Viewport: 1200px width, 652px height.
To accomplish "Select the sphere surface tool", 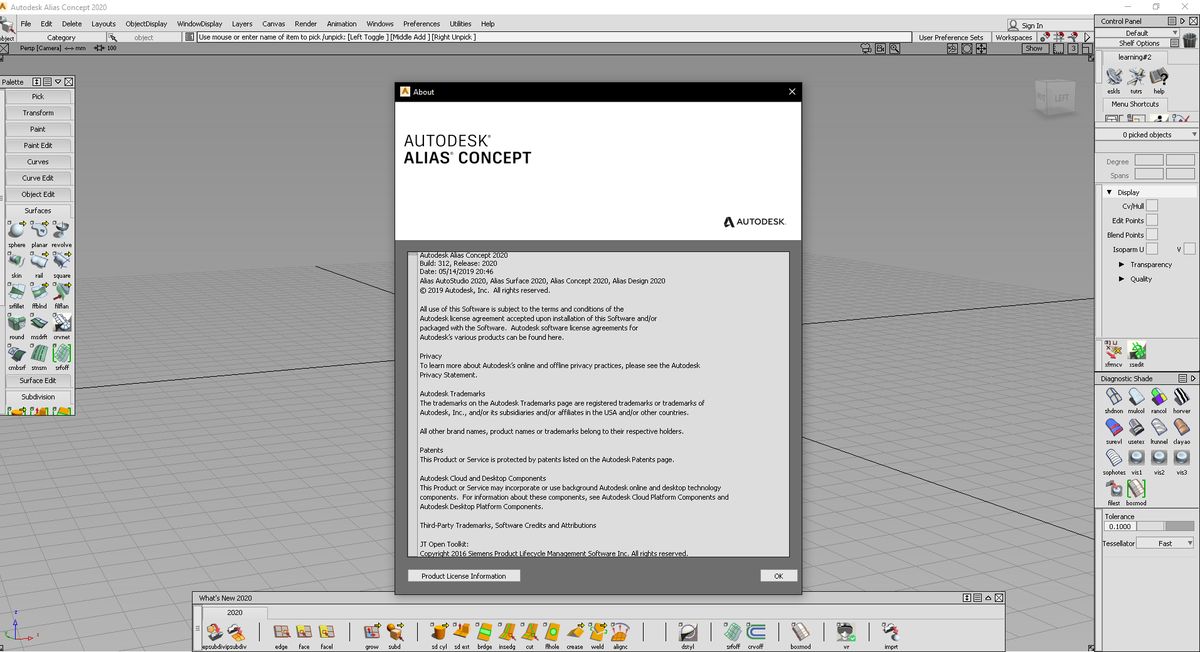I will 17,231.
